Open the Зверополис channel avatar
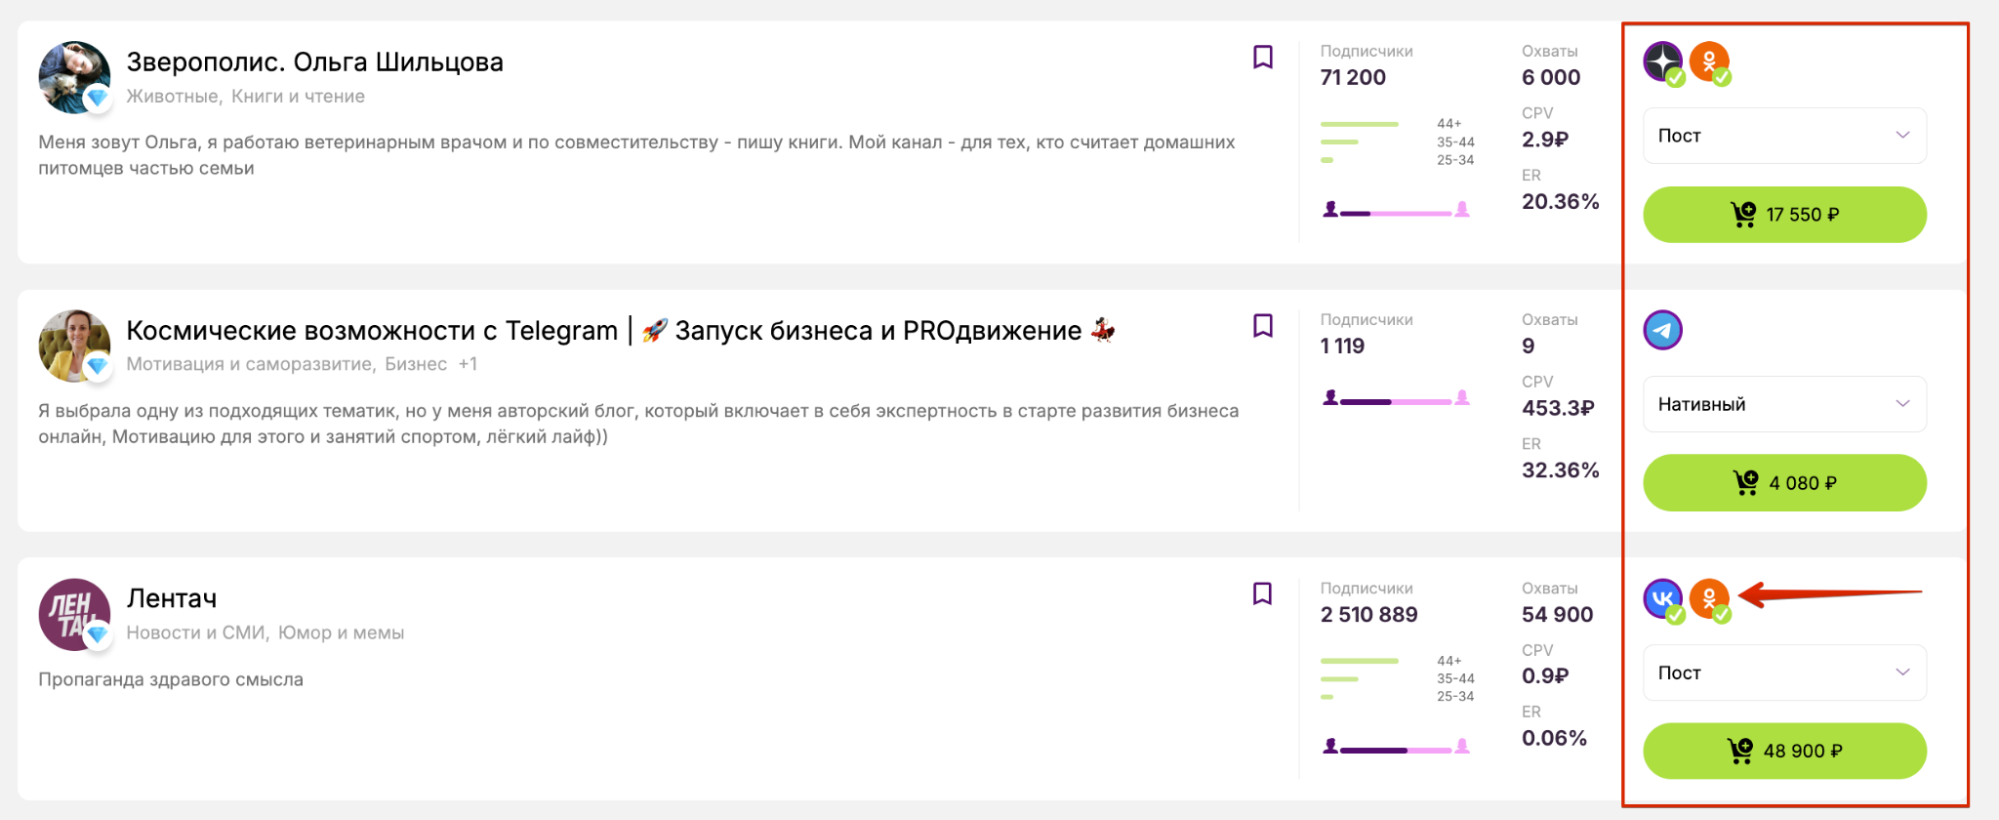The image size is (1999, 820). 74,77
